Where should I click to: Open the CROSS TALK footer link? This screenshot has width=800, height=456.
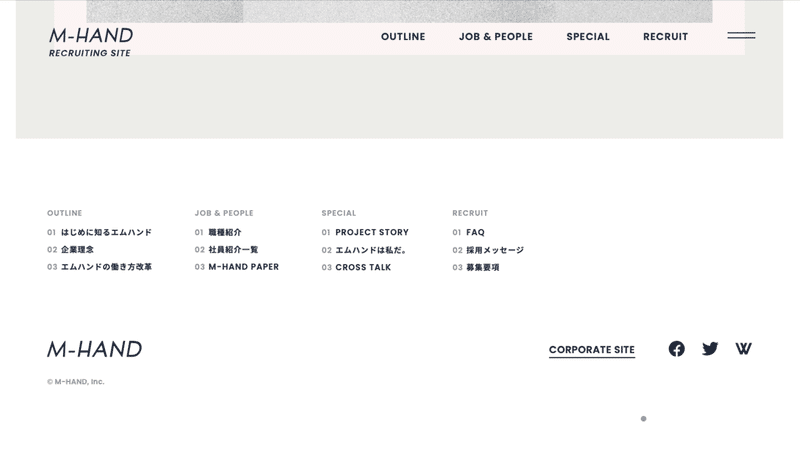pos(356,267)
